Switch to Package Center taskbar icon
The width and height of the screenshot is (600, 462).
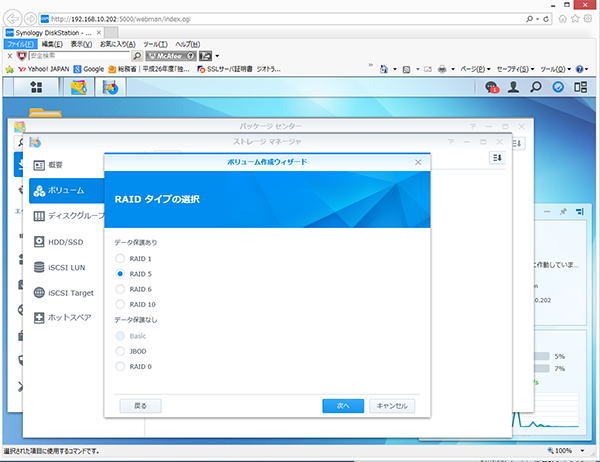tap(78, 87)
